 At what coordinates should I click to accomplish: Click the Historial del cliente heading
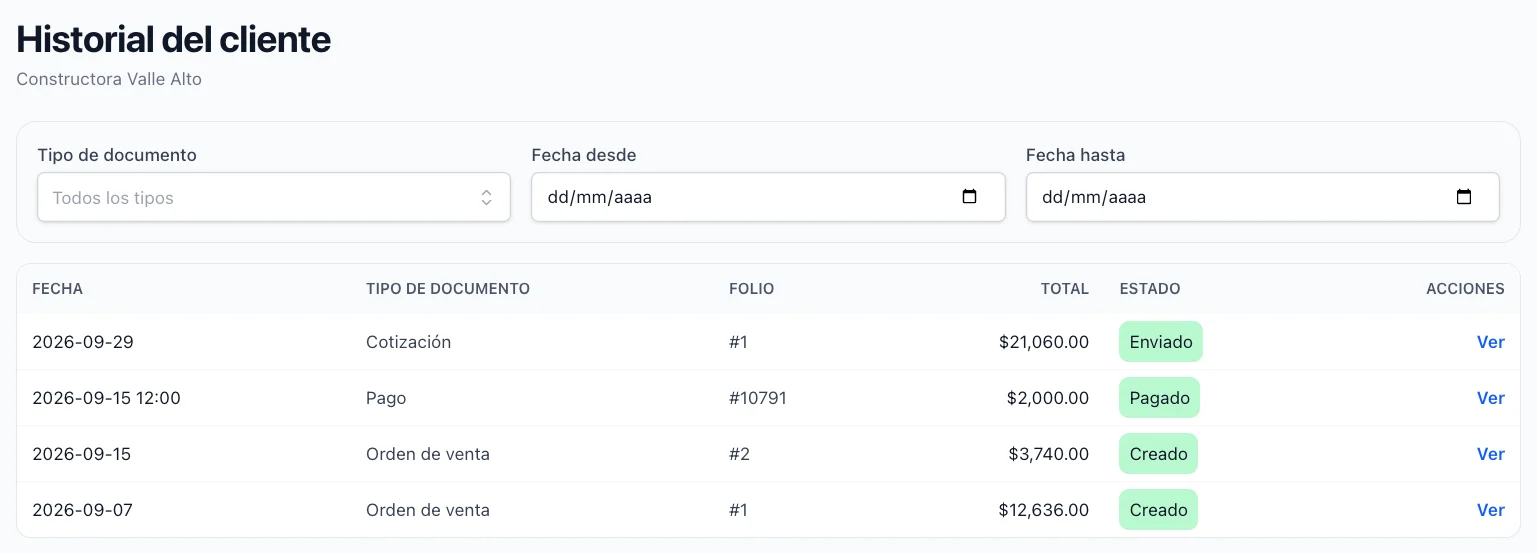coord(174,39)
